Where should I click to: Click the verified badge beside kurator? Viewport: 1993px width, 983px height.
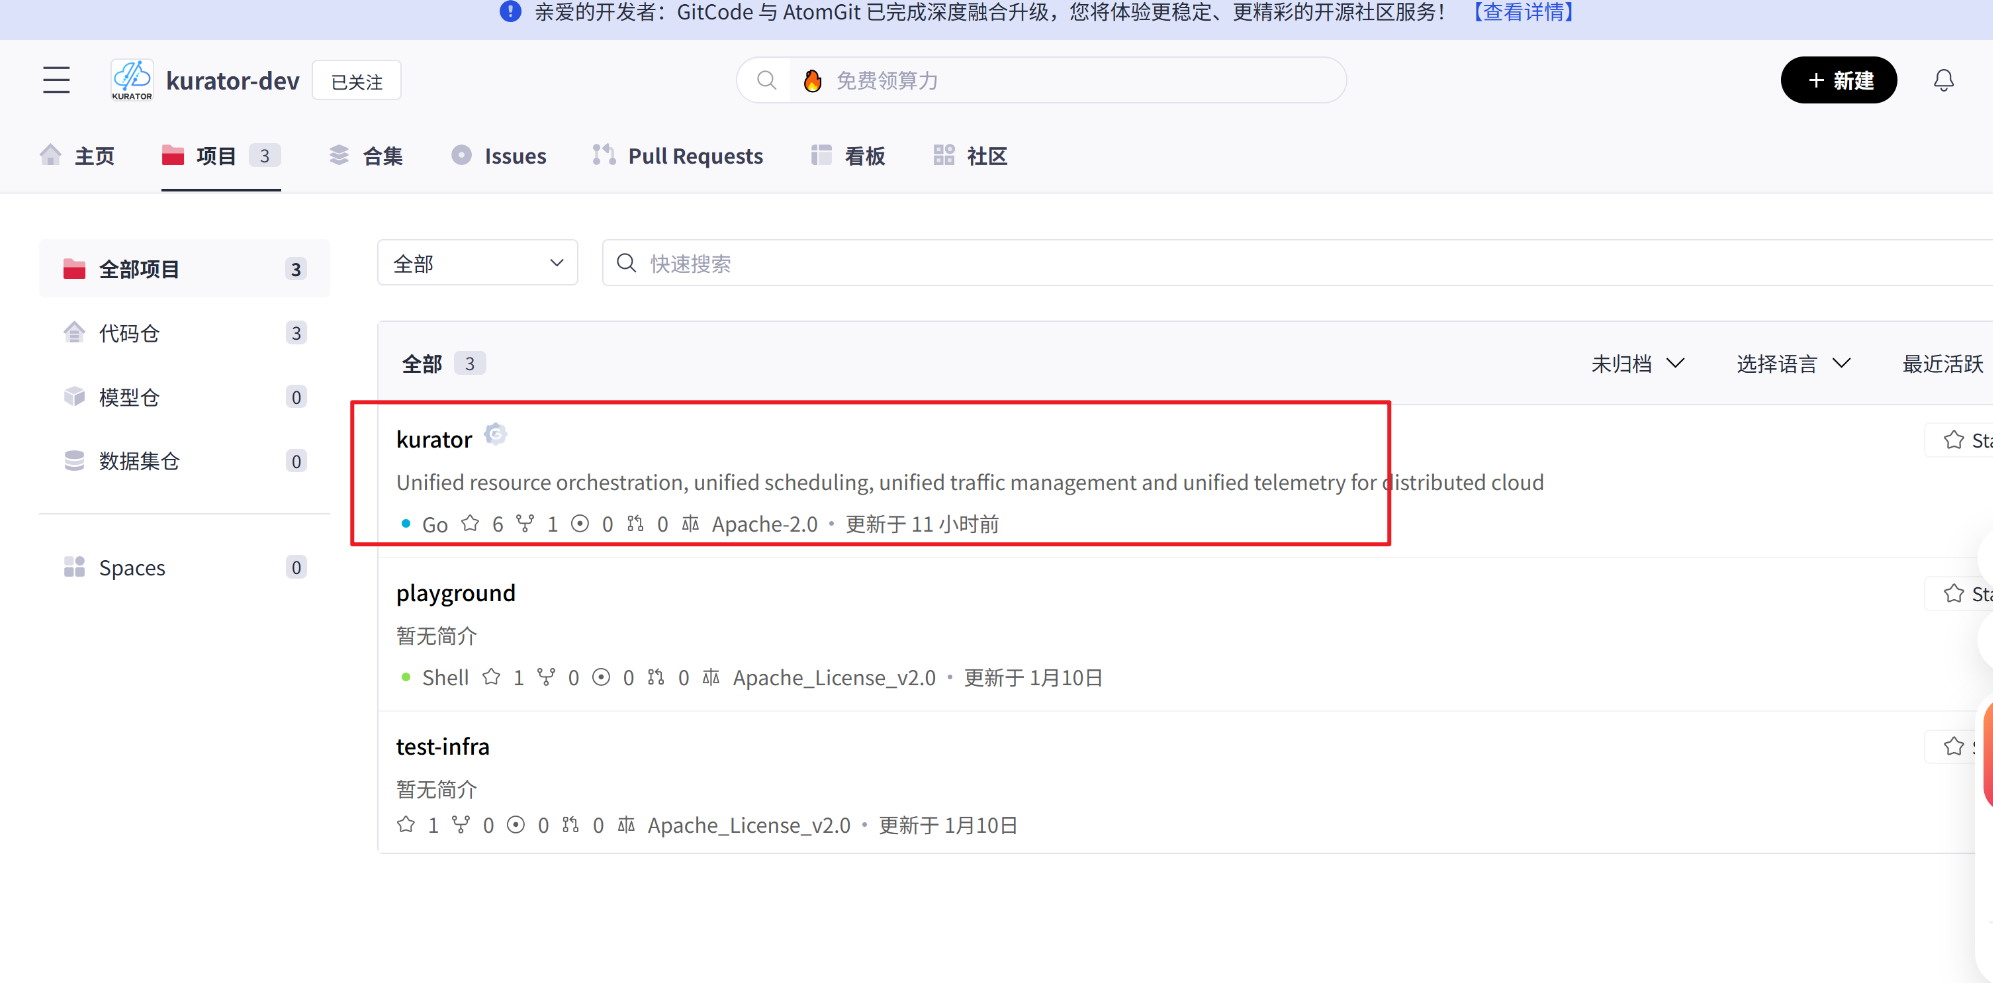(x=495, y=434)
